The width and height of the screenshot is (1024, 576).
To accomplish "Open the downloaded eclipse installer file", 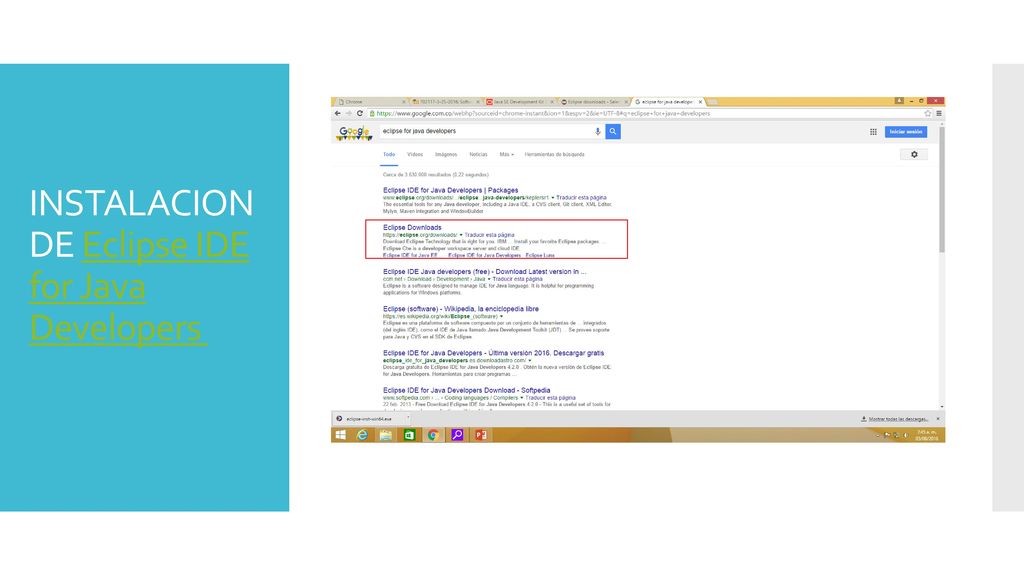I will point(369,419).
